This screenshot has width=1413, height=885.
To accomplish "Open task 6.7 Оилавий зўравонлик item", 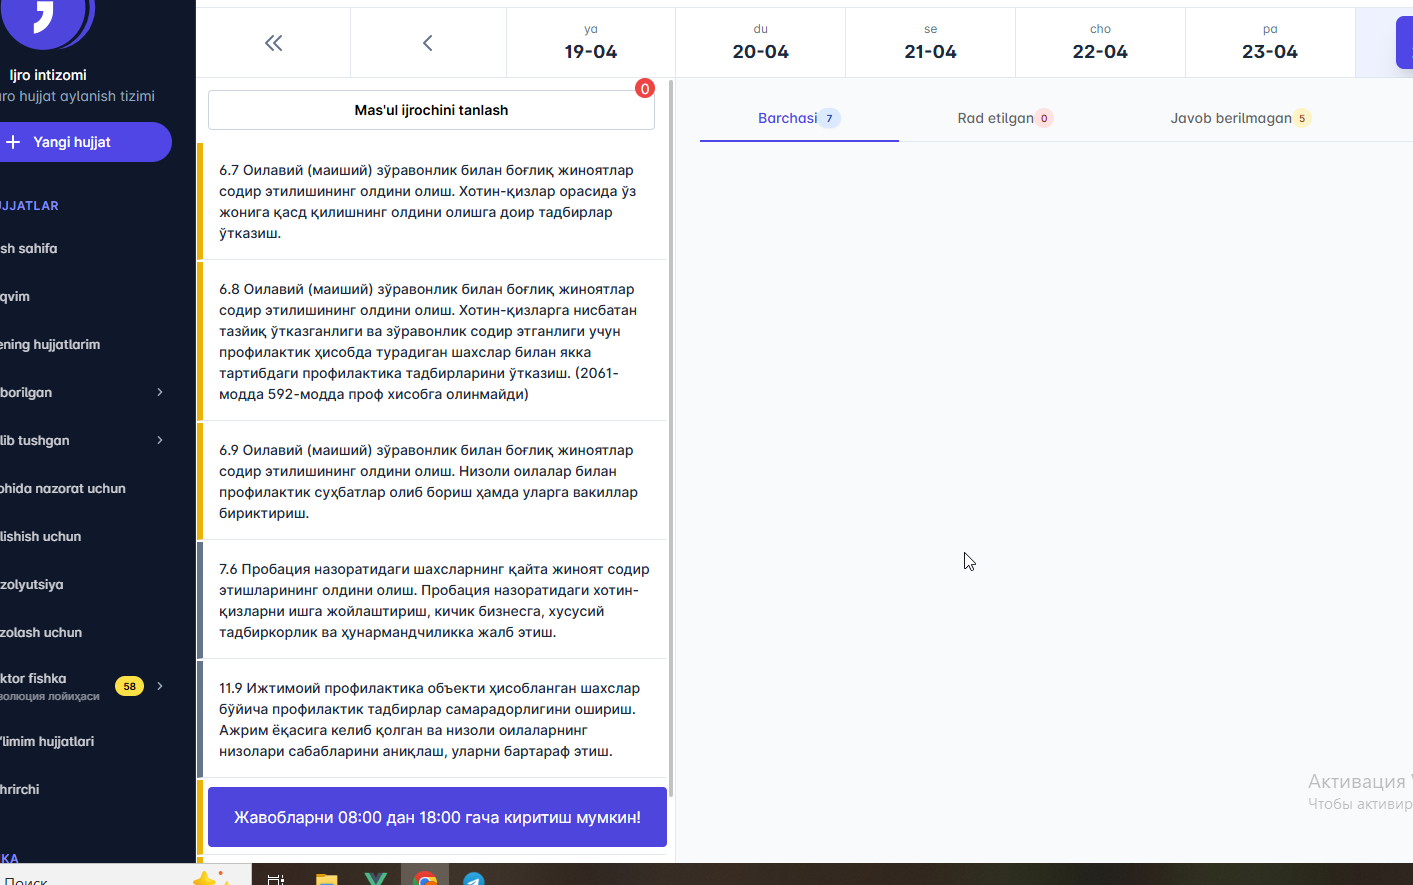I will (x=432, y=201).
